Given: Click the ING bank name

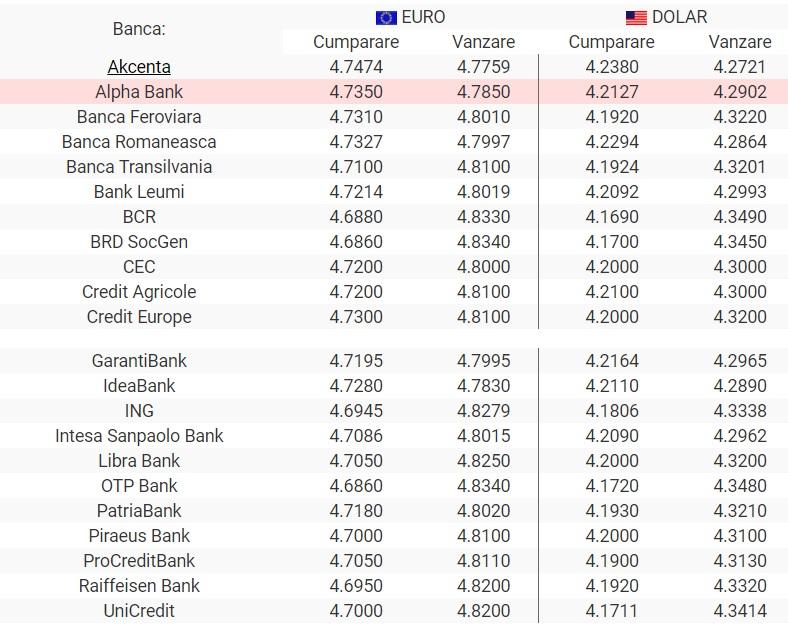Looking at the screenshot, I should click(x=139, y=411).
